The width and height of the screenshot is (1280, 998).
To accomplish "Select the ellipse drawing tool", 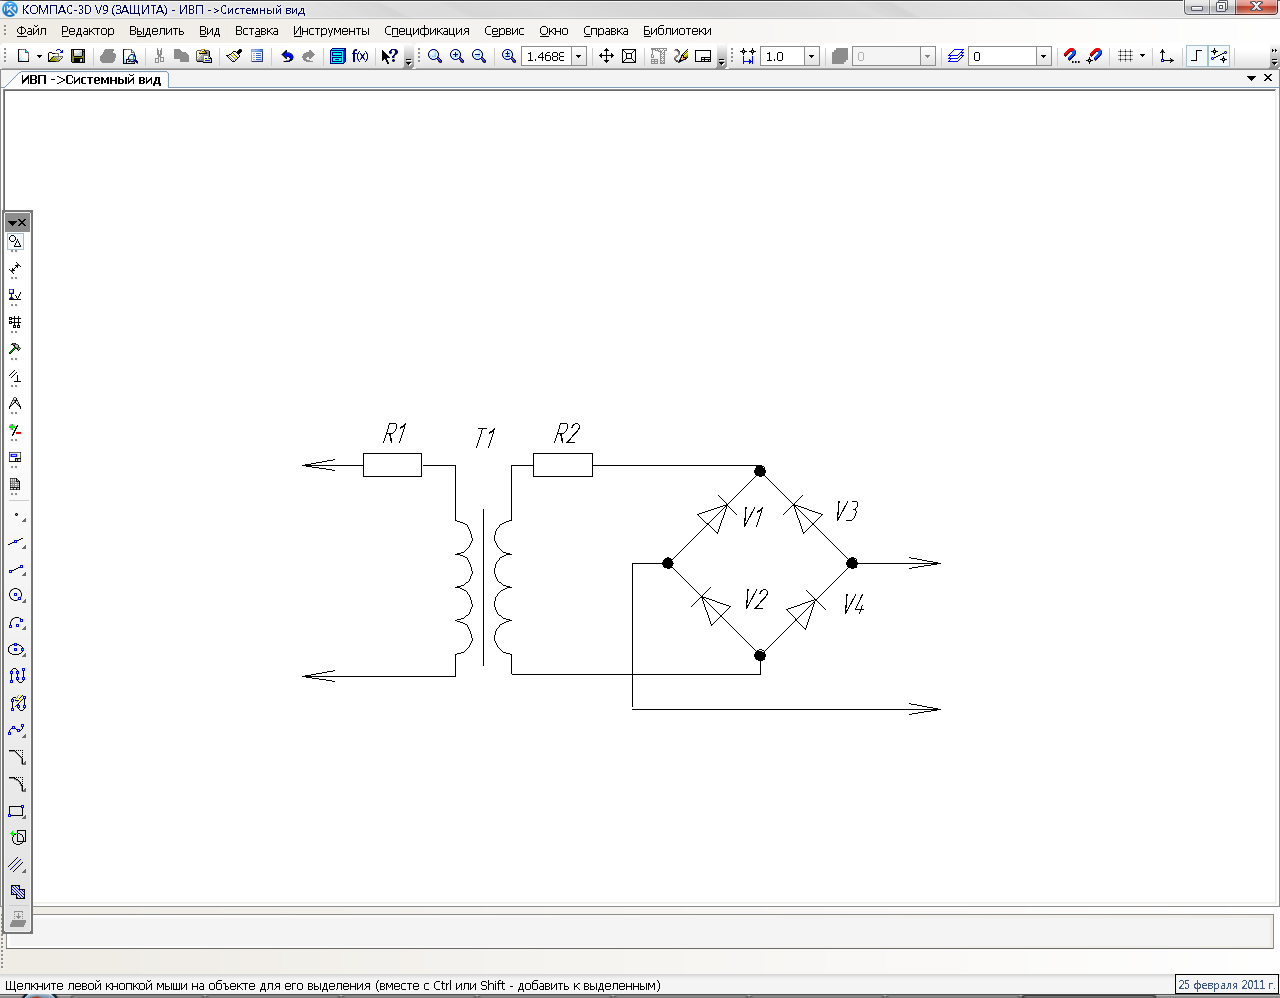I will coord(16,650).
